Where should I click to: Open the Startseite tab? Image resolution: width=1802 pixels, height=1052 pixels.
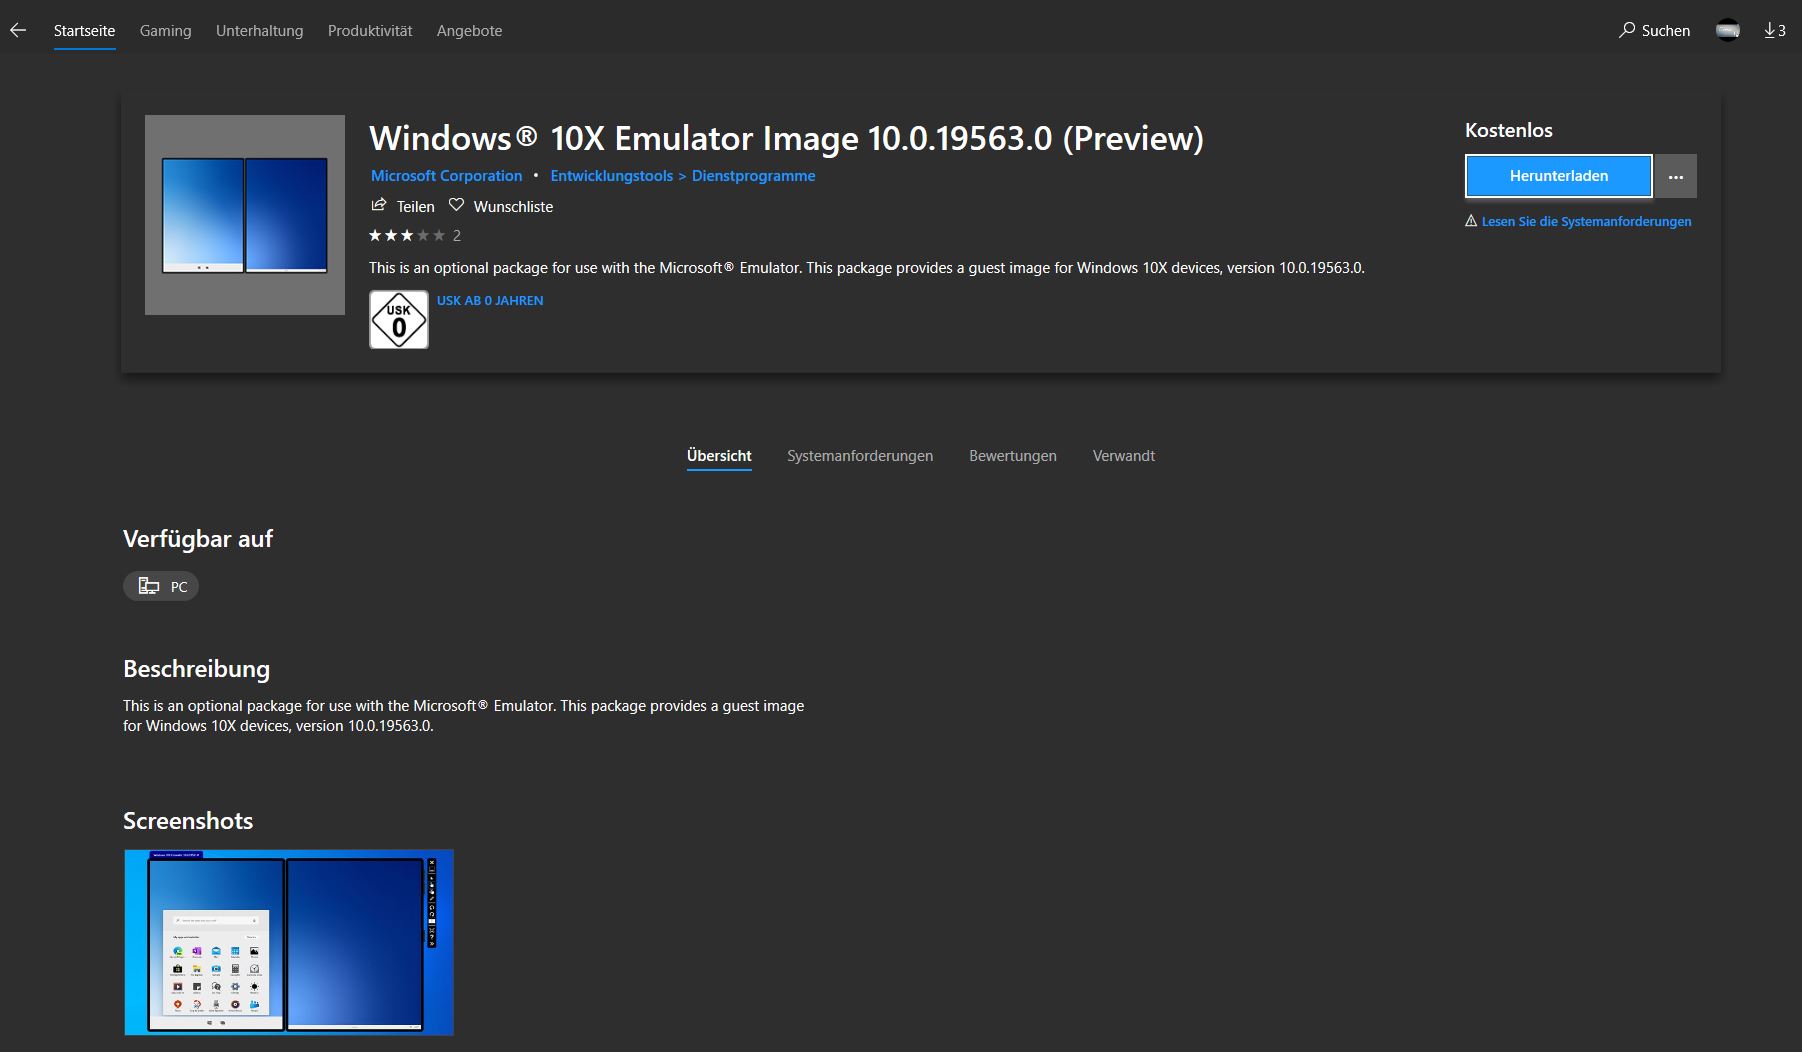[x=84, y=31]
